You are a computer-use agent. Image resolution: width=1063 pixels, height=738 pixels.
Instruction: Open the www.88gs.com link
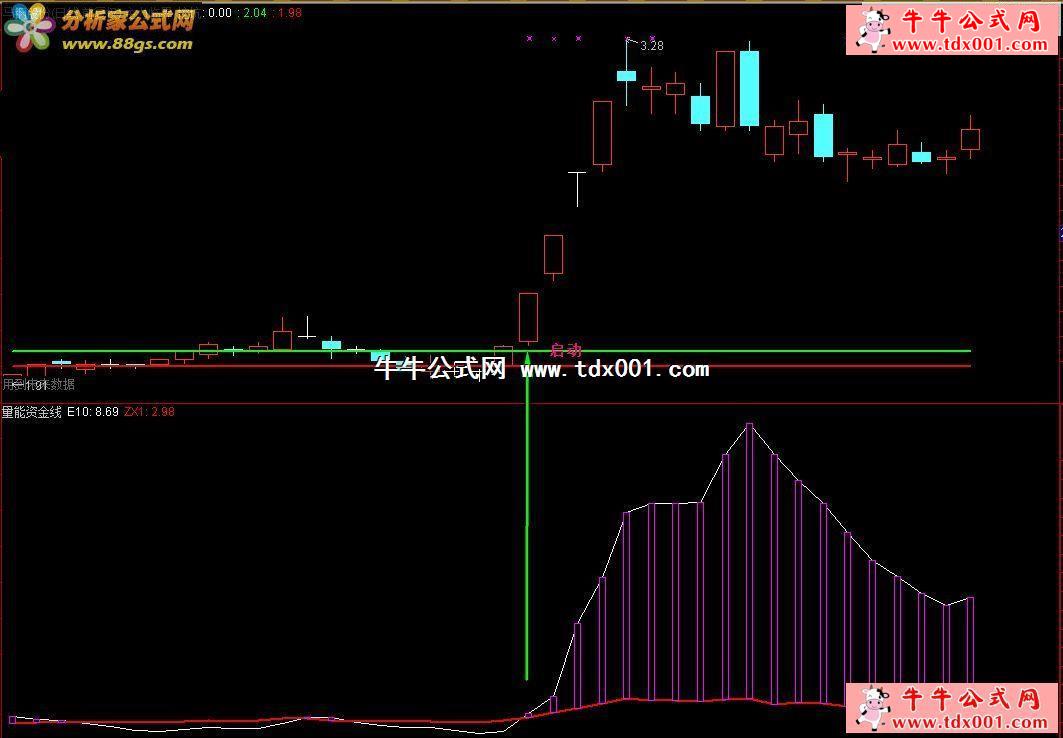[x=128, y=44]
